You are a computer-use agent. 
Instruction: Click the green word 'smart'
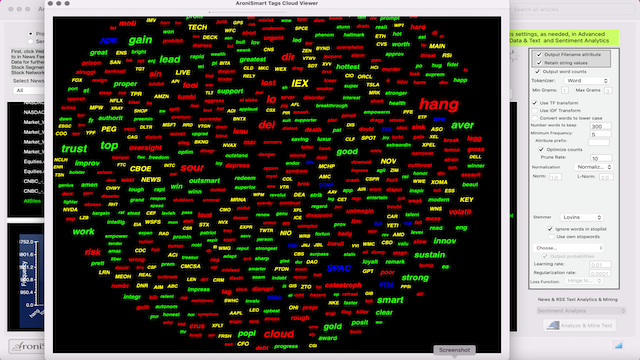(x=390, y=300)
